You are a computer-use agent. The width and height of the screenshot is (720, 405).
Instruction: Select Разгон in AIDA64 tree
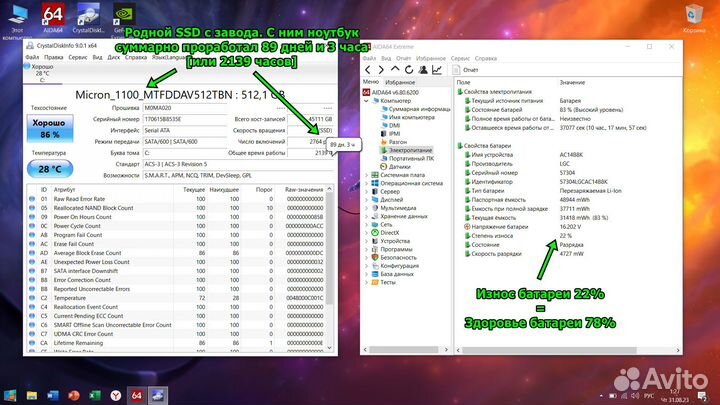tap(394, 142)
